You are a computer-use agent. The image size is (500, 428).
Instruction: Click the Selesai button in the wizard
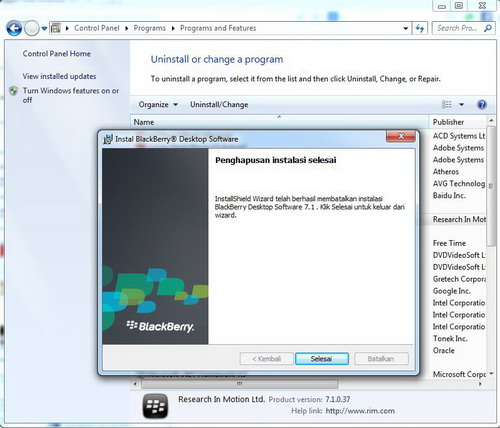tap(322, 359)
